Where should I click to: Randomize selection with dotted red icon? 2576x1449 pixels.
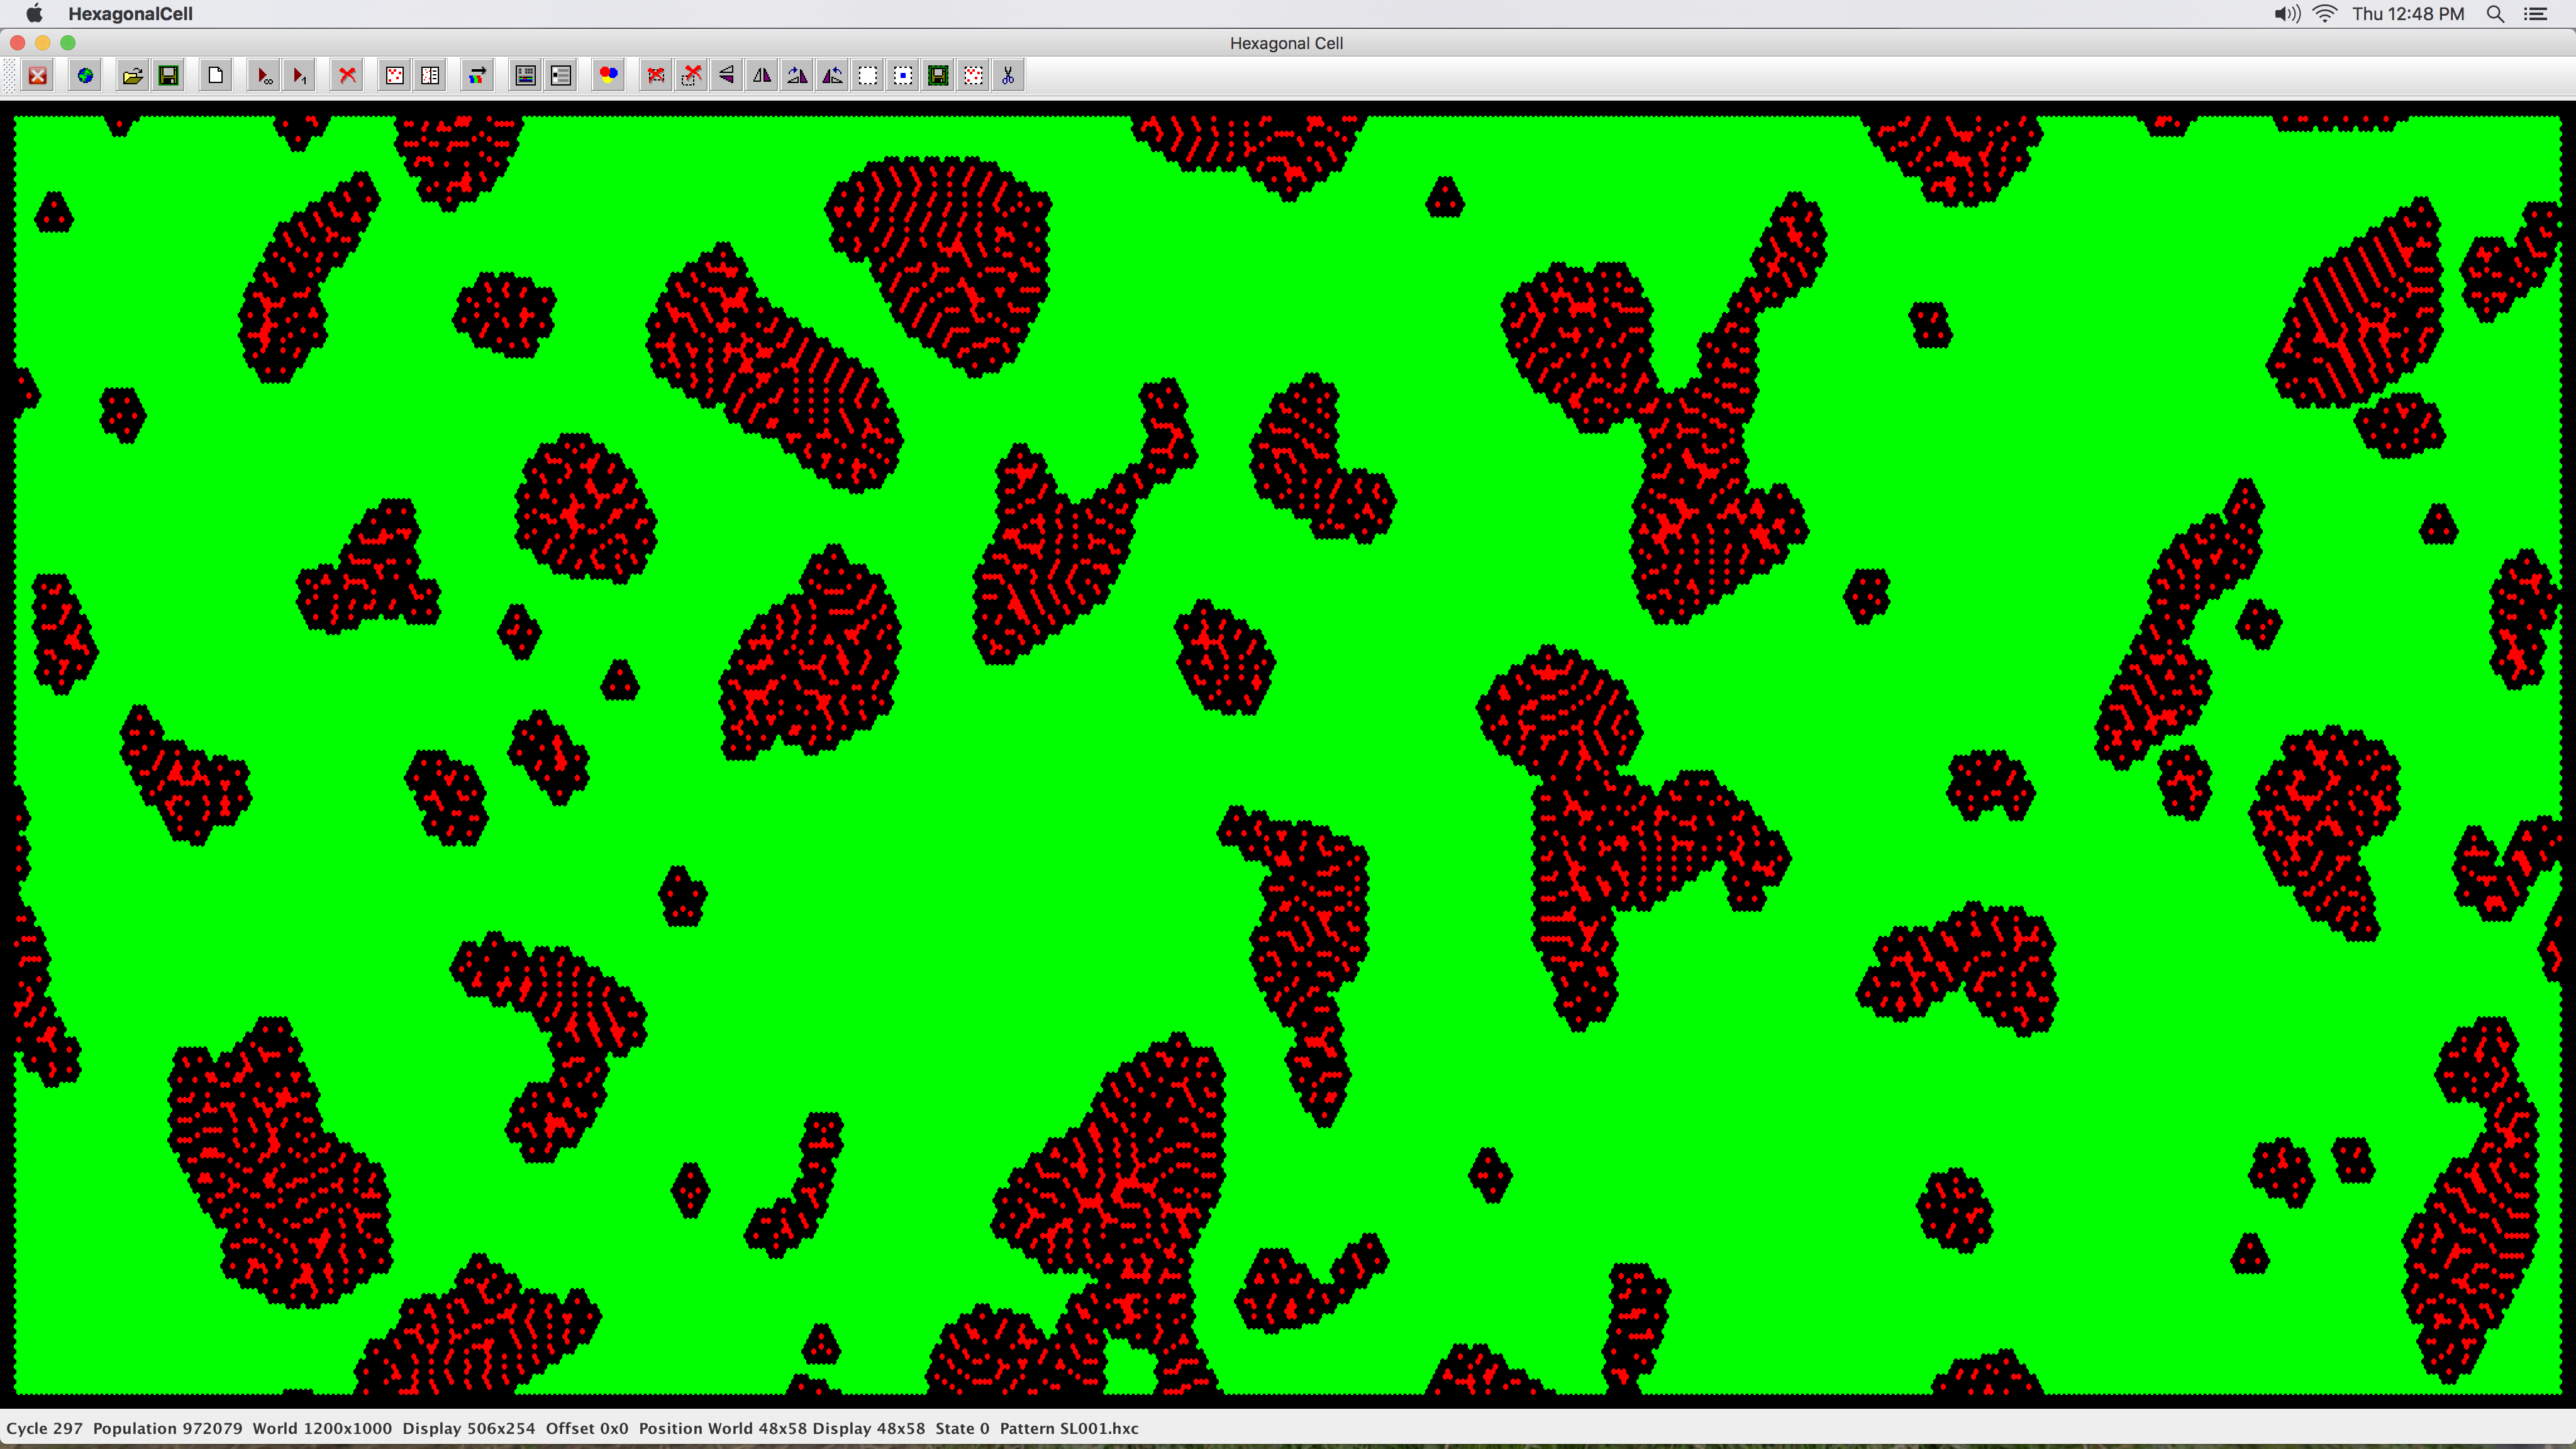(973, 76)
